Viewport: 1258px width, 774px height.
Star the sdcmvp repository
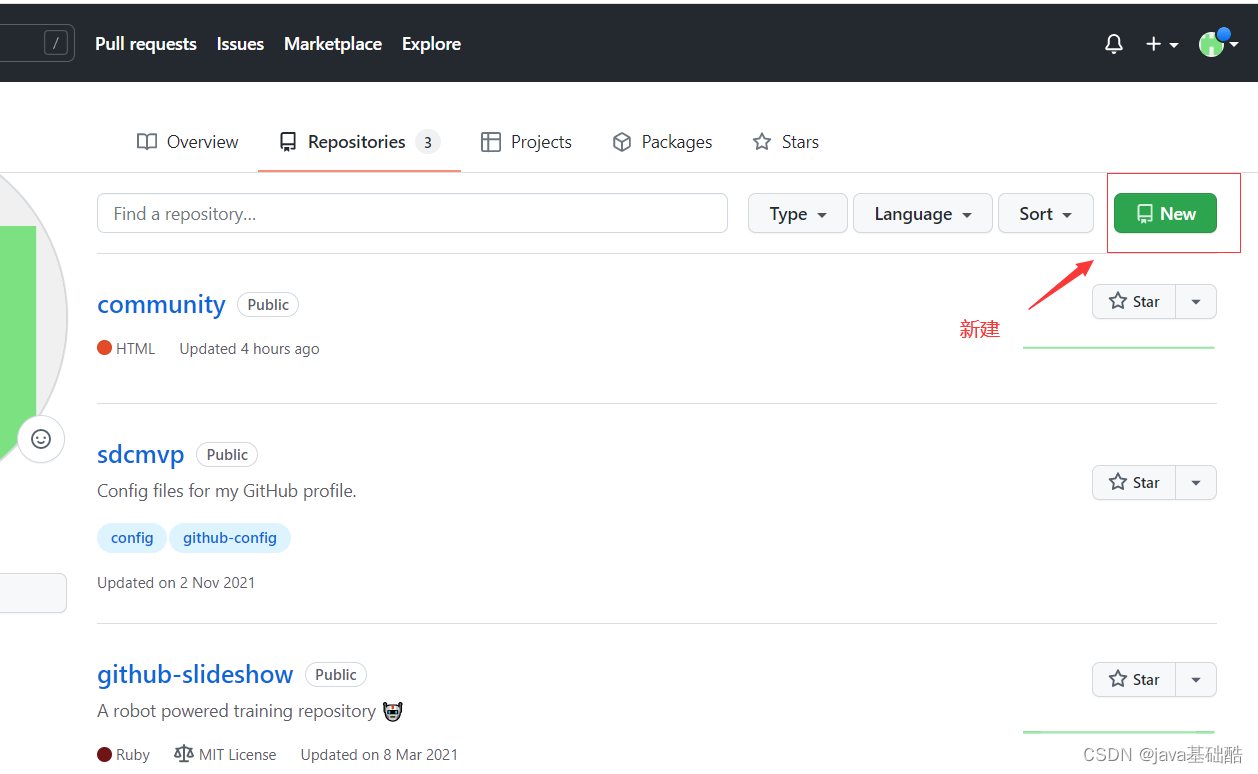click(1134, 482)
